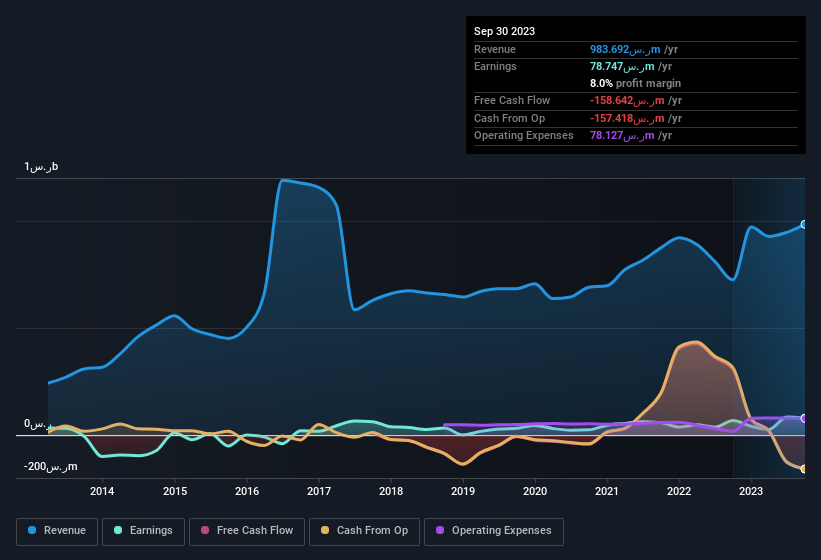This screenshot has height=560, width=821.
Task: Click the Sep 30 2023 tooltip date
Action: [x=504, y=31]
